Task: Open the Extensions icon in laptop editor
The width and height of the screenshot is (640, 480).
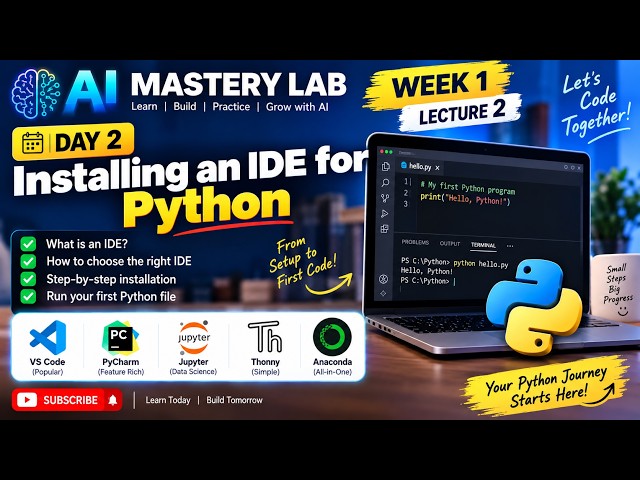Action: pyautogui.click(x=384, y=229)
